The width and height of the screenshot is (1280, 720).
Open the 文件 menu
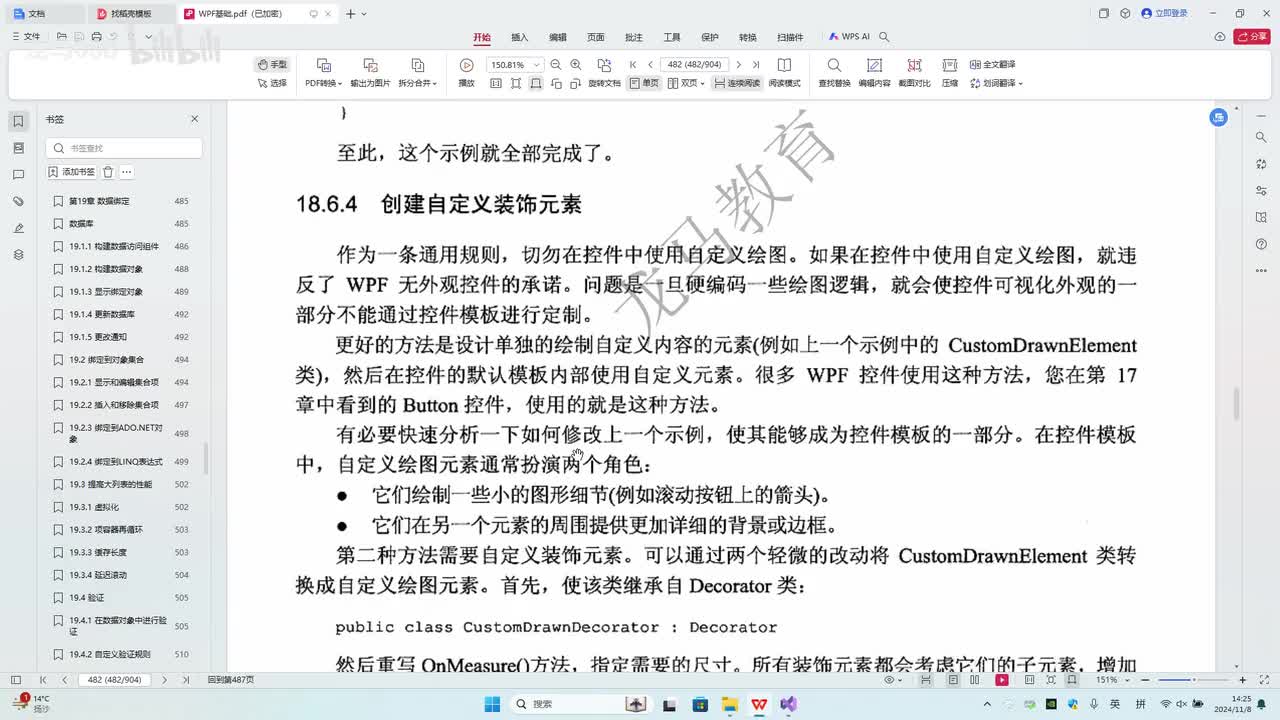click(26, 37)
